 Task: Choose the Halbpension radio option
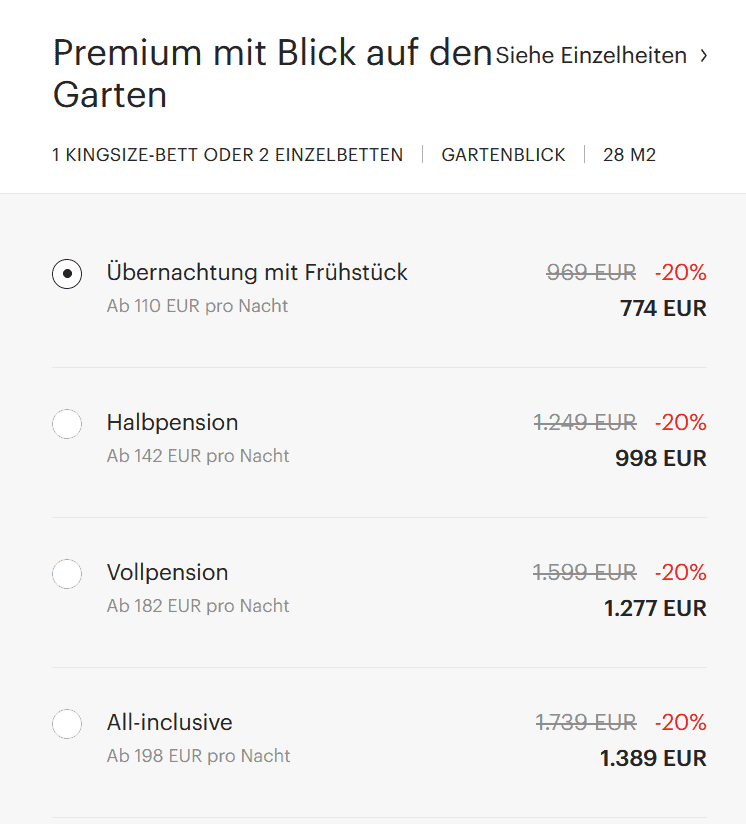click(x=67, y=424)
